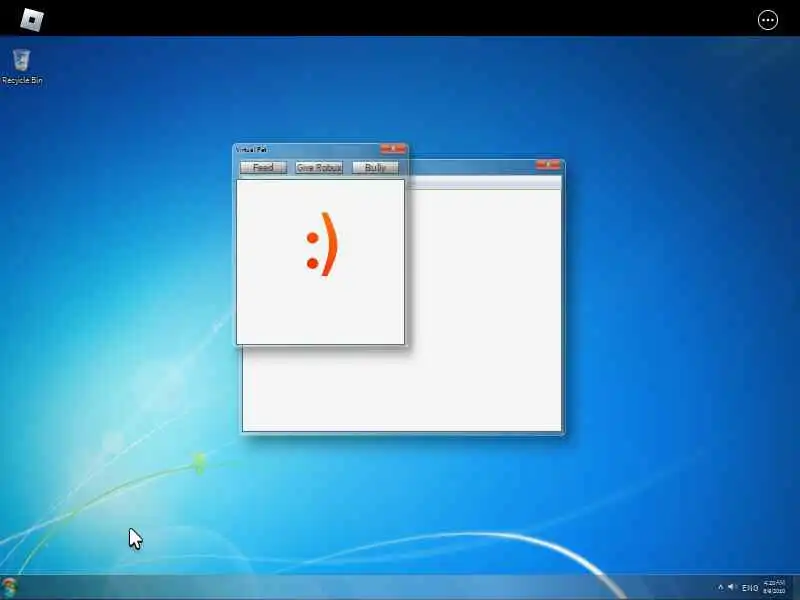Open the Roblox menu logo icon
The image size is (800, 600).
(32, 19)
